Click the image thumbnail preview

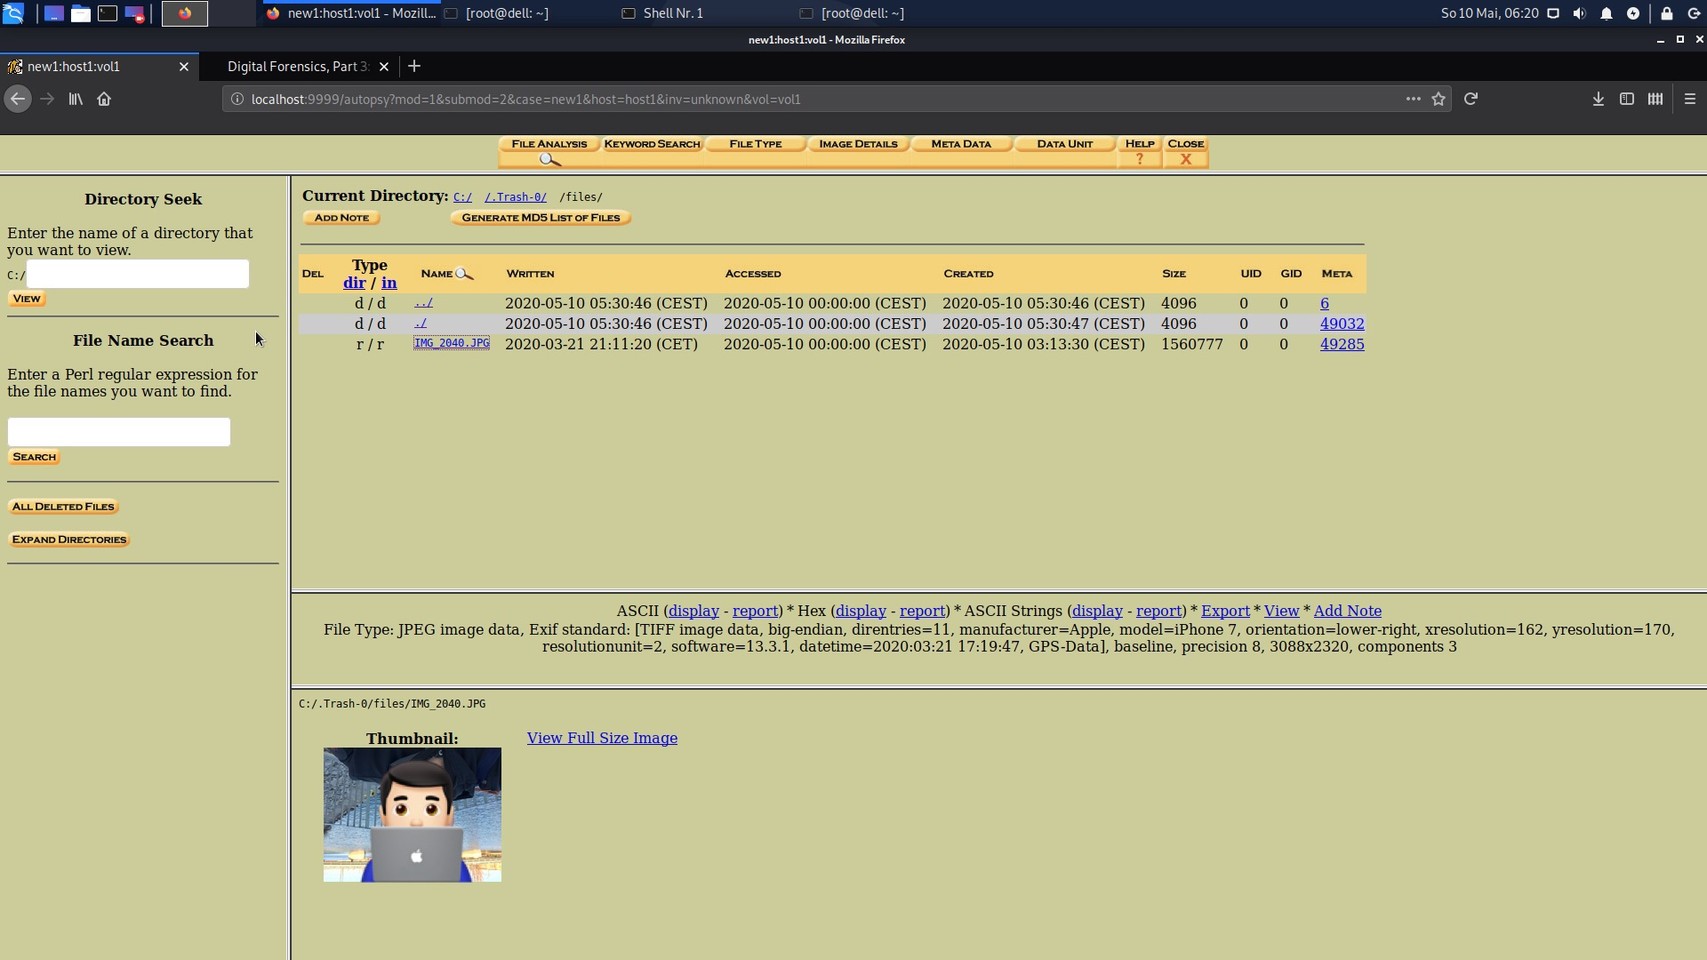point(412,815)
